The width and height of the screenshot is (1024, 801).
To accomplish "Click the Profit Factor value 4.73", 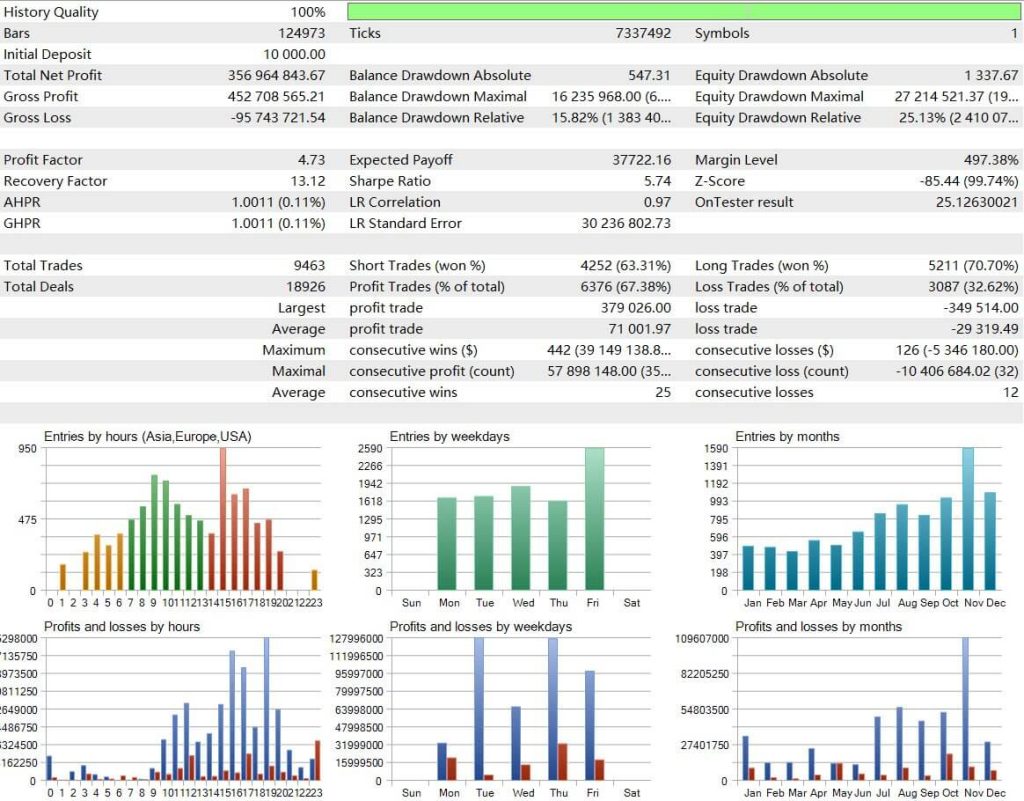I will [311, 160].
